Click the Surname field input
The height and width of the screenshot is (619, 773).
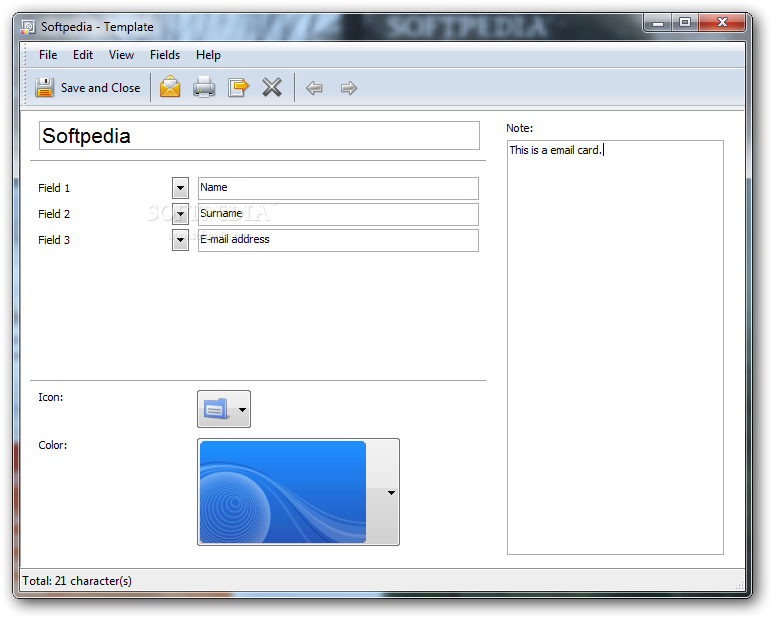tap(338, 214)
